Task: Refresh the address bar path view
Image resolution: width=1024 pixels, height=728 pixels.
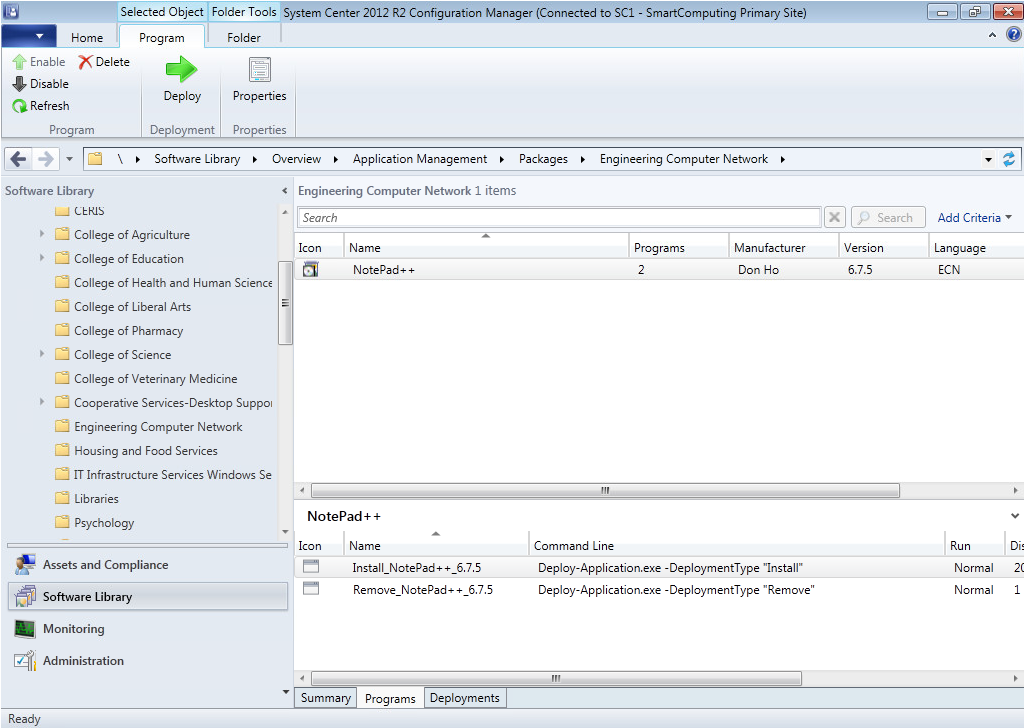Action: click(x=1009, y=159)
